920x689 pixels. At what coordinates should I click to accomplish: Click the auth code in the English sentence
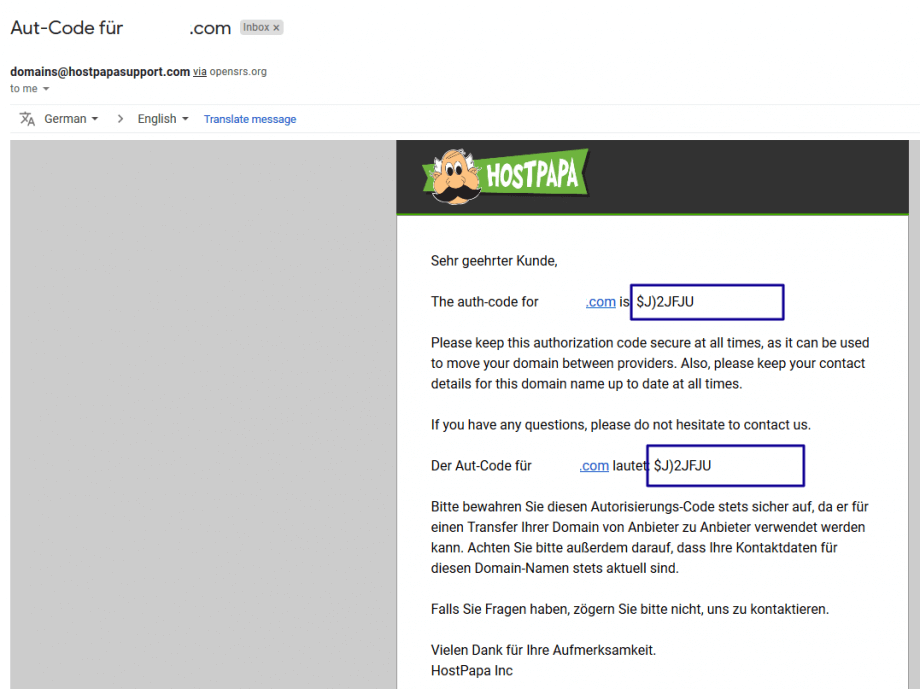pyautogui.click(x=665, y=302)
